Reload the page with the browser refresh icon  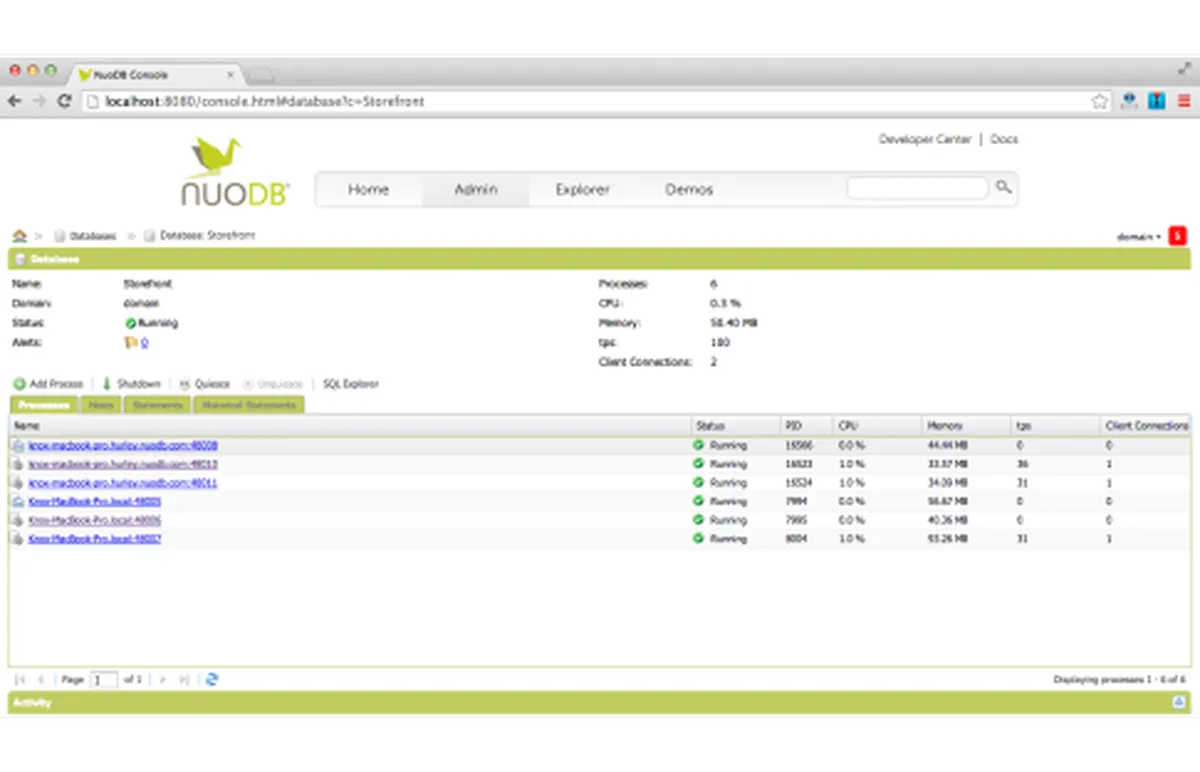[x=64, y=101]
